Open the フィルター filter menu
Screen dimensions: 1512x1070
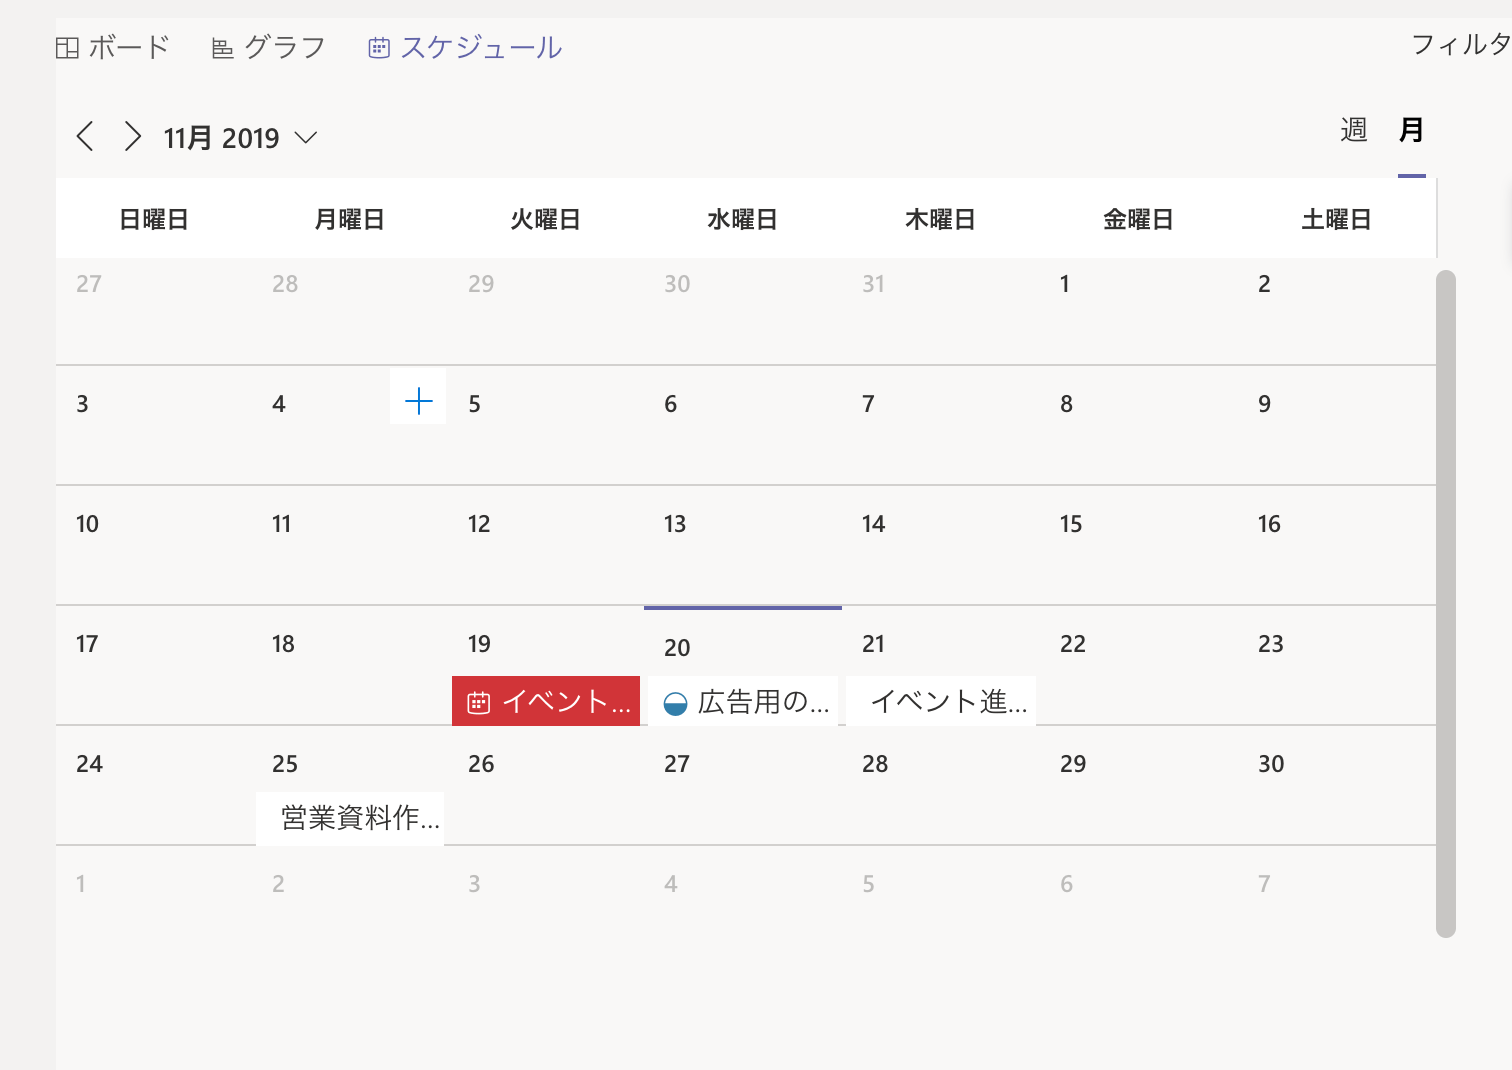click(x=1460, y=44)
